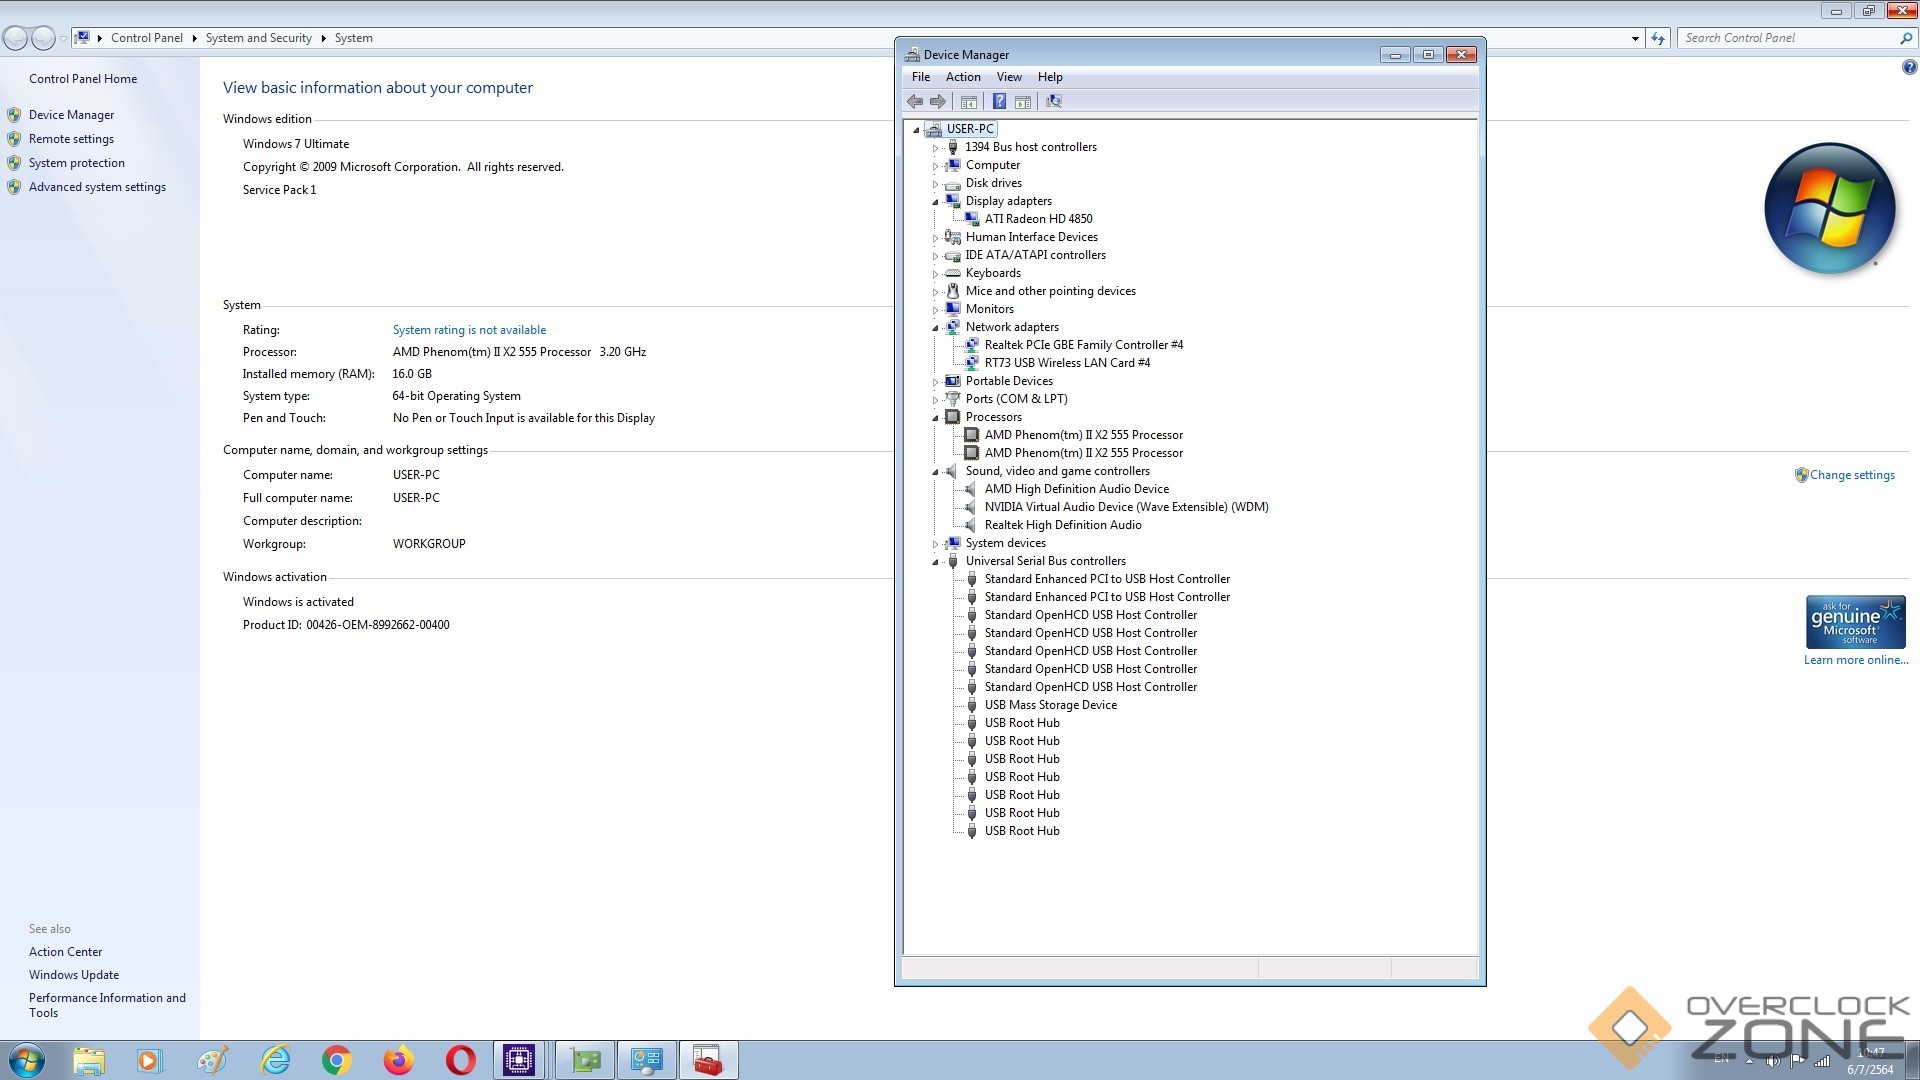Click the Show/Hide Console Tree toolbar icon
The image size is (1920, 1080).
[x=968, y=101]
